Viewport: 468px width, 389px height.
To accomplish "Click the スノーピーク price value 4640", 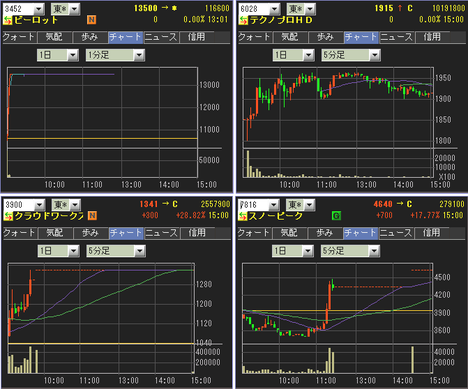I will click(383, 204).
